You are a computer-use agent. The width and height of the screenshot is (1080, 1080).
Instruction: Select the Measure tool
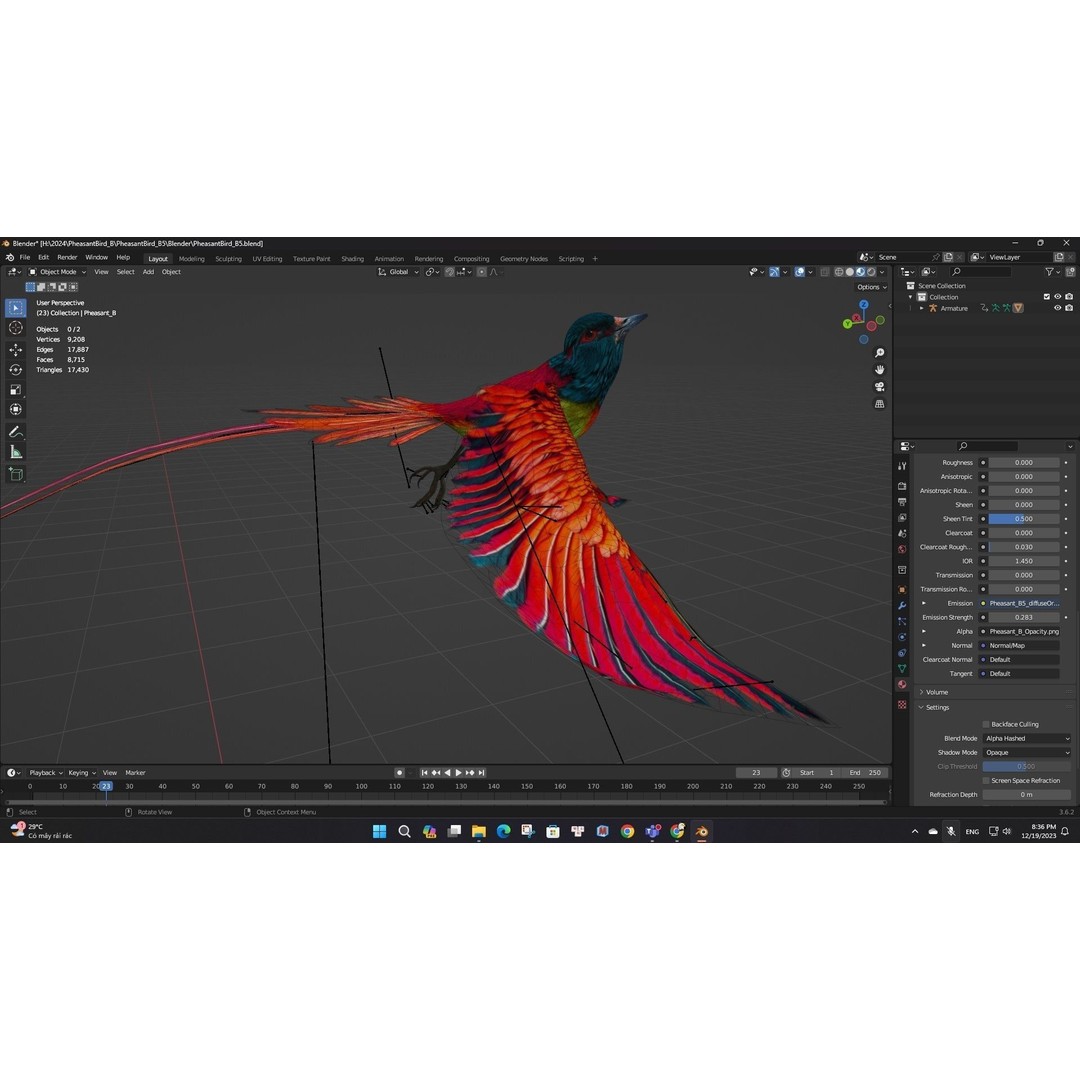click(16, 452)
